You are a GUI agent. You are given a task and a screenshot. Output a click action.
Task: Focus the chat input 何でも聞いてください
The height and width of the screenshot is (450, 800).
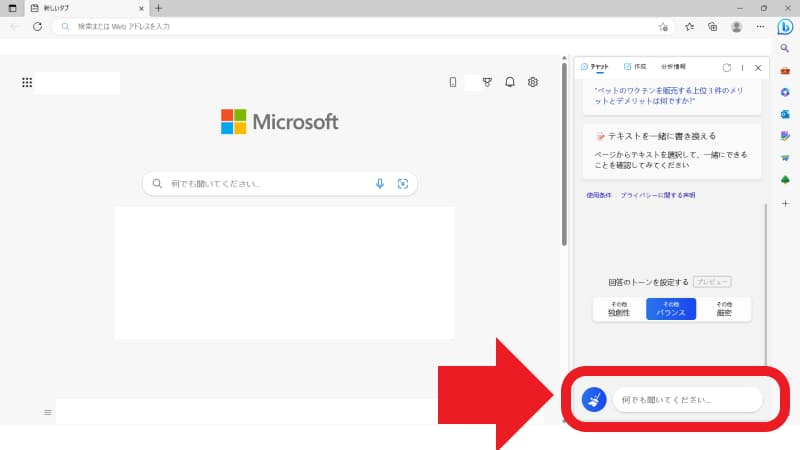[x=688, y=399]
